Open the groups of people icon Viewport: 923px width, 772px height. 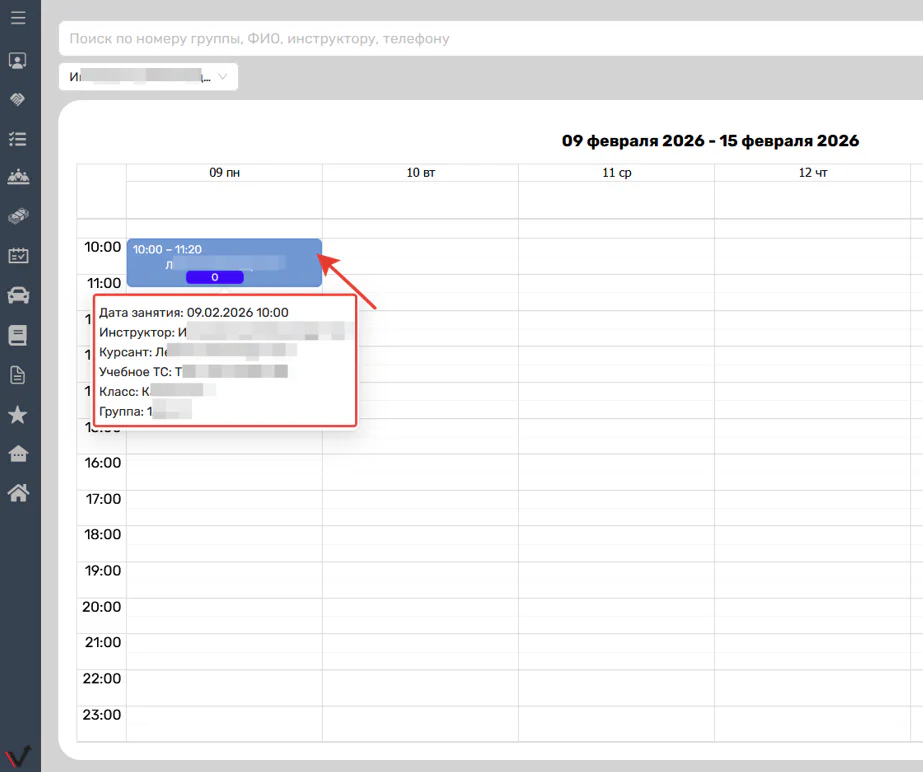(18, 177)
